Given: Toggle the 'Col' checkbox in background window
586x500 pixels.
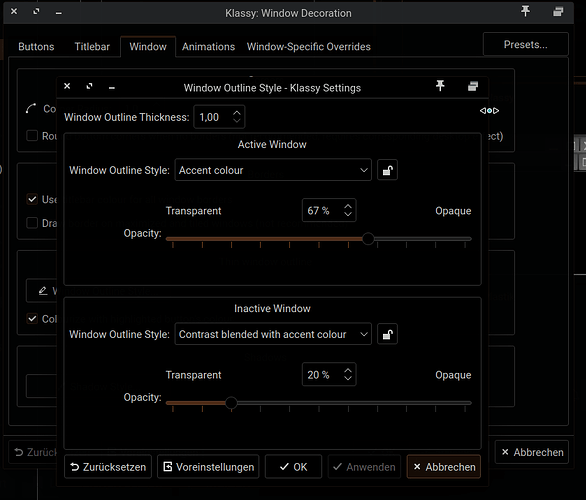Looking at the screenshot, I should point(32,319).
